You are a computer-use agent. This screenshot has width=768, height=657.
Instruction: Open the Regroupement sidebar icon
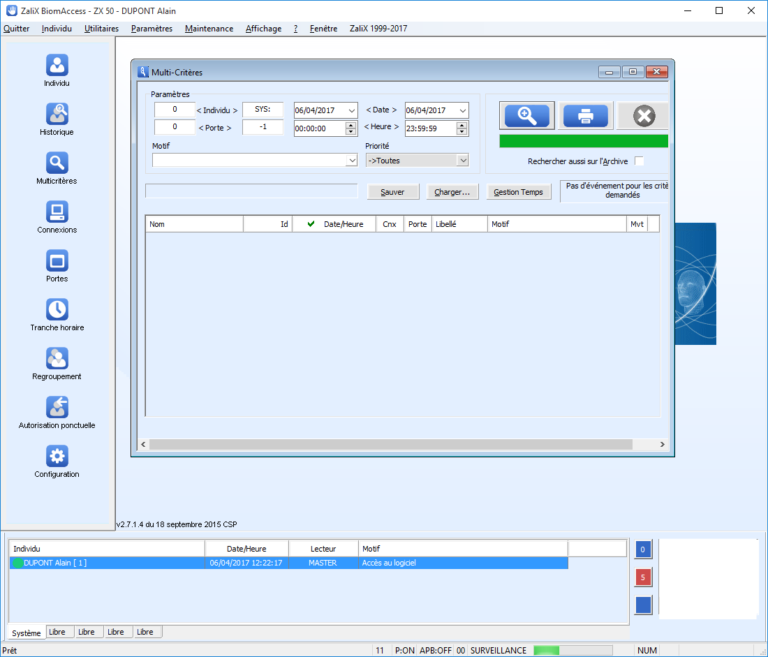[57, 359]
